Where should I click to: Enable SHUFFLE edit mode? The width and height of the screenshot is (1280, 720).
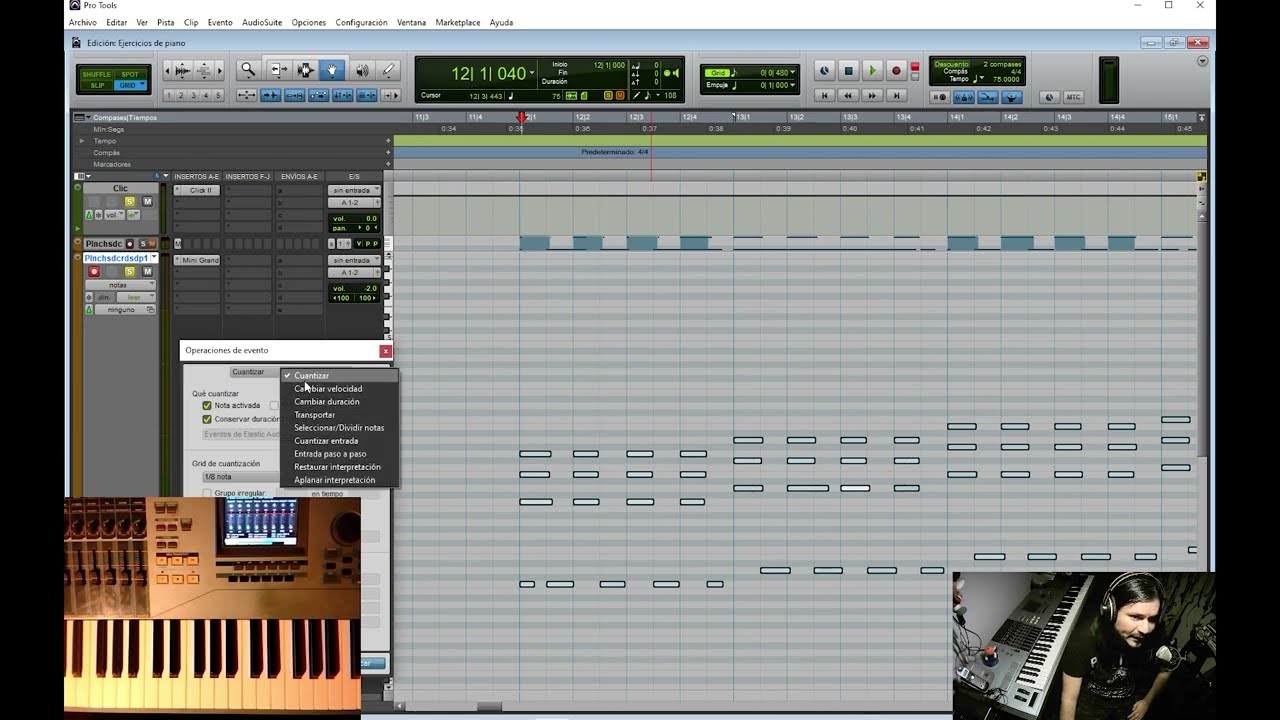(x=97, y=75)
